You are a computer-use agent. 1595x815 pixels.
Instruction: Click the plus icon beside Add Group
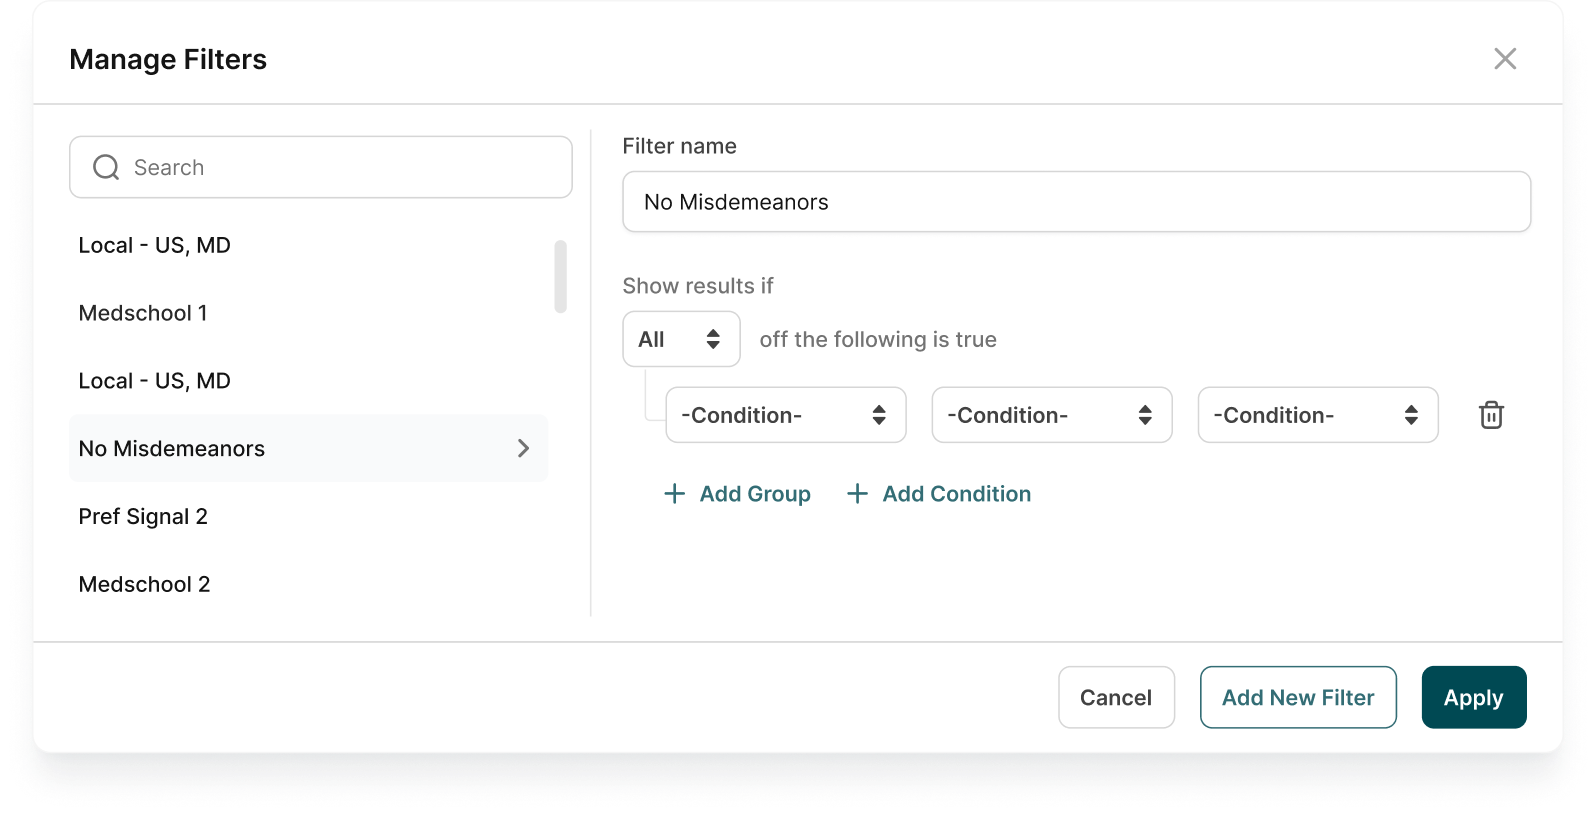click(x=675, y=494)
